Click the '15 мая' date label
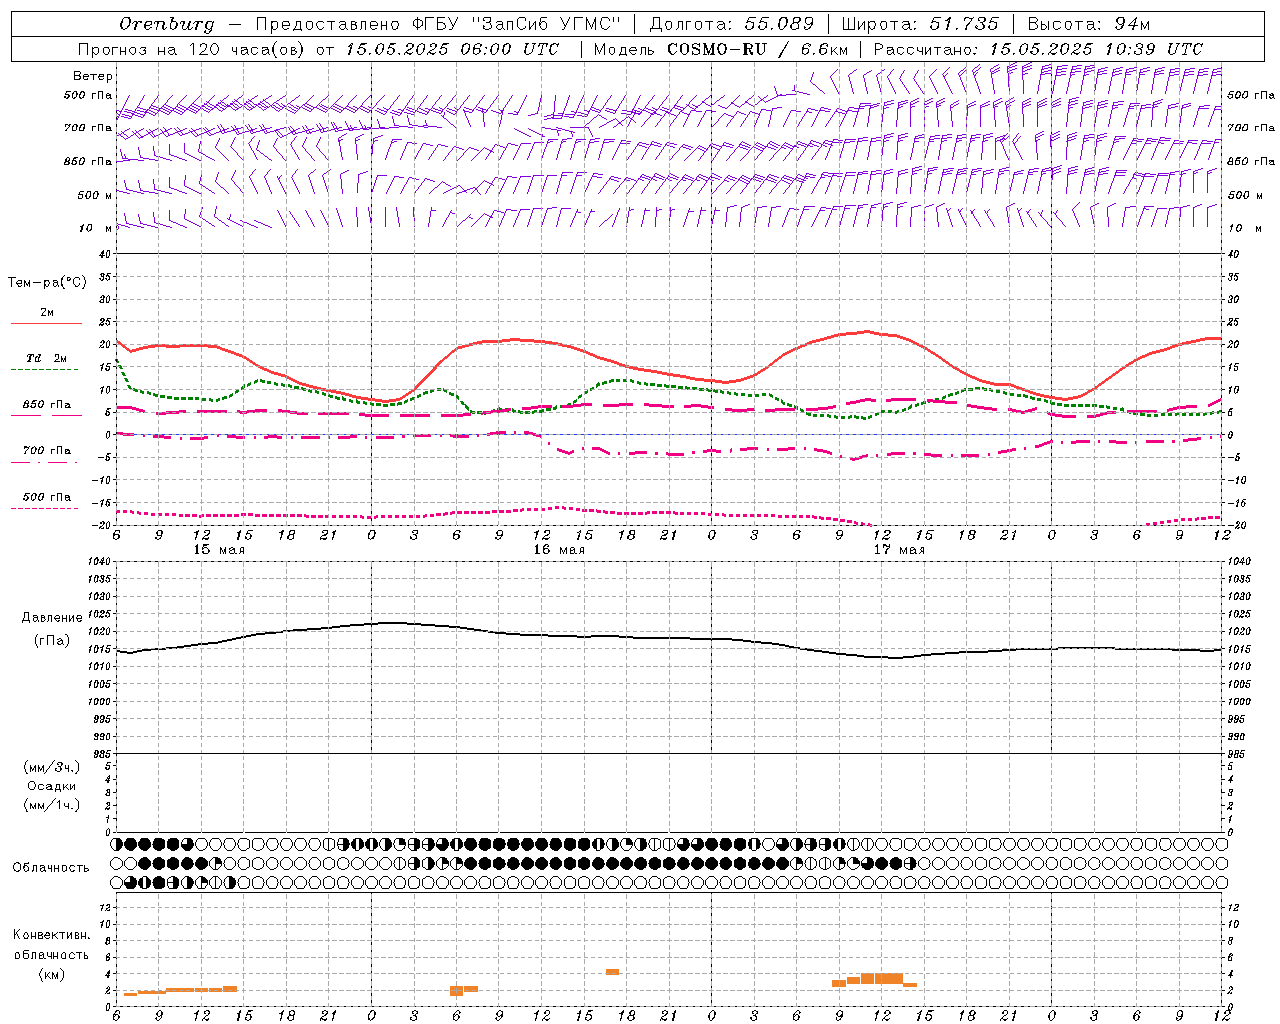The image size is (1280, 1024). pos(219,549)
